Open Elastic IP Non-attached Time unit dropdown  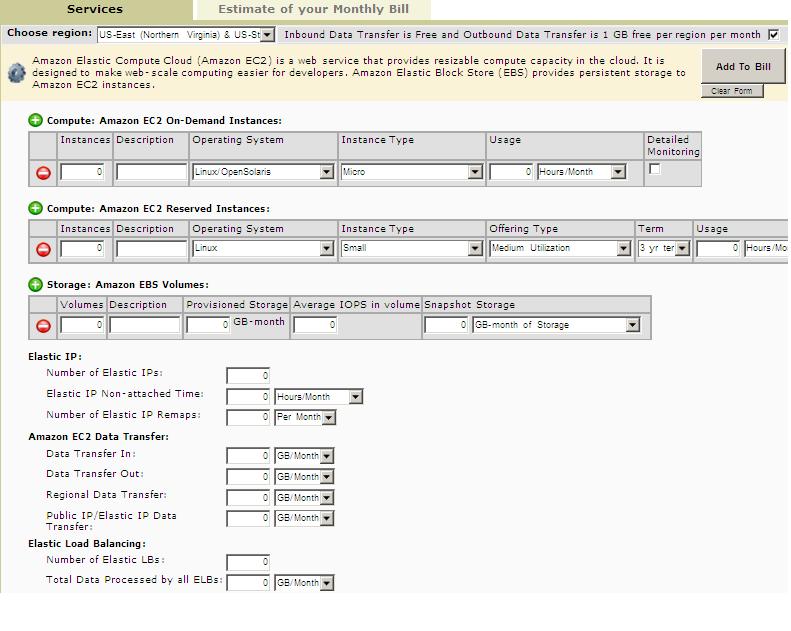[x=318, y=397]
